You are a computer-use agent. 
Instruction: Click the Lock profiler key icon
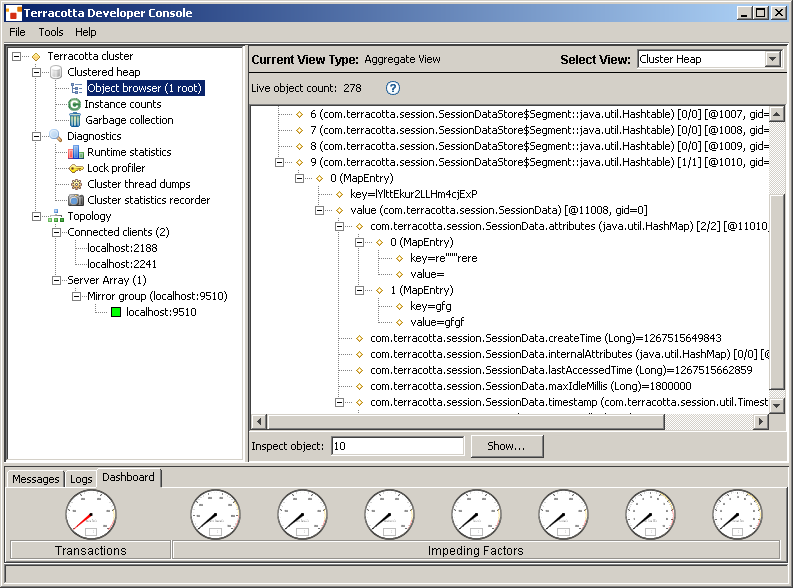[76, 168]
